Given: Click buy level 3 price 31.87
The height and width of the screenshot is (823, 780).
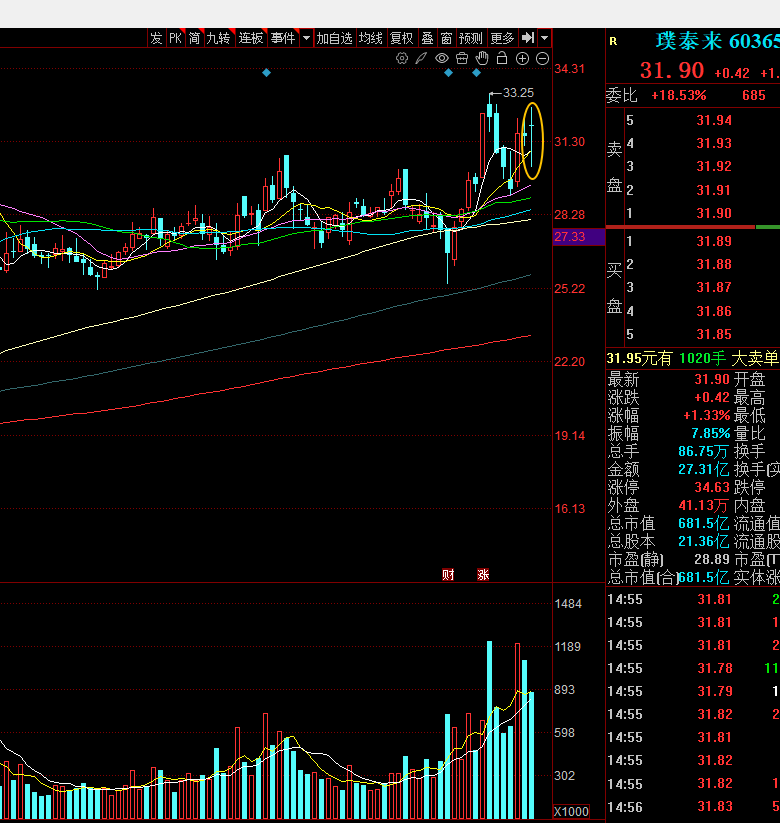Looking at the screenshot, I should point(714,287).
